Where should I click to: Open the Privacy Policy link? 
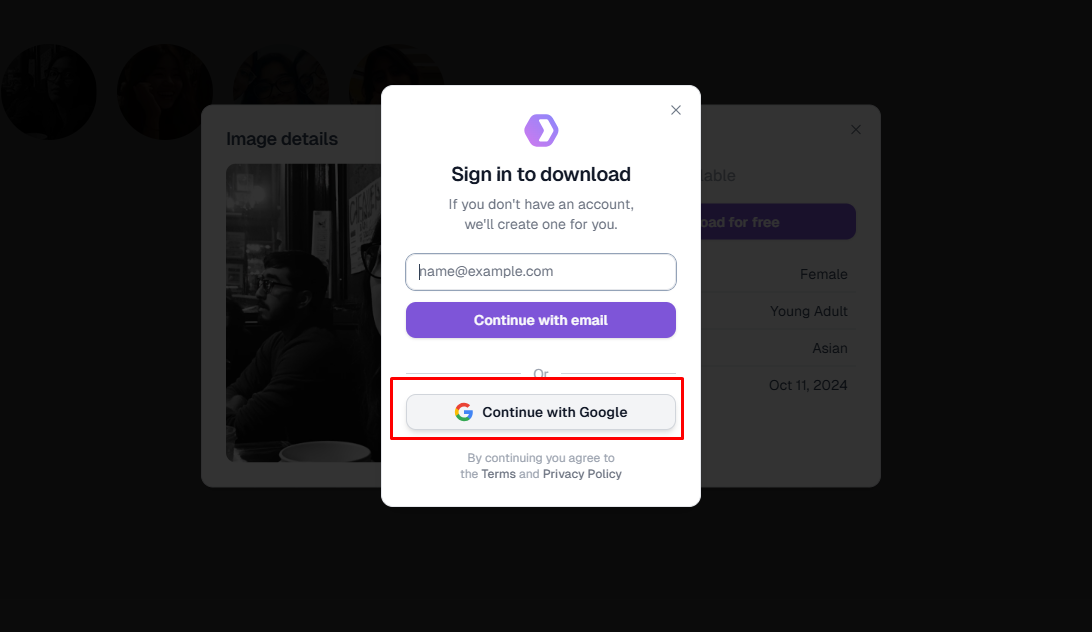582,474
